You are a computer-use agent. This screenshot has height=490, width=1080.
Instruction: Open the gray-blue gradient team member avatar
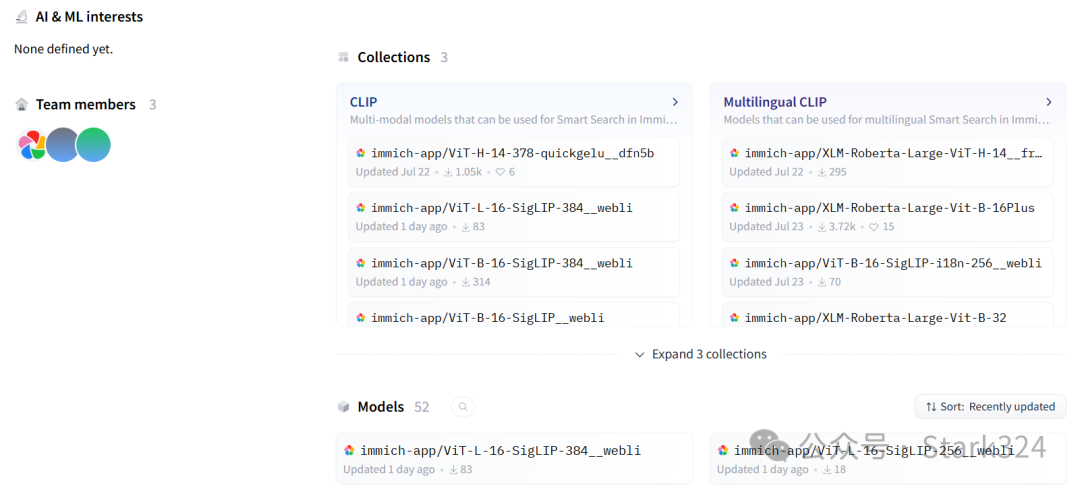point(63,145)
